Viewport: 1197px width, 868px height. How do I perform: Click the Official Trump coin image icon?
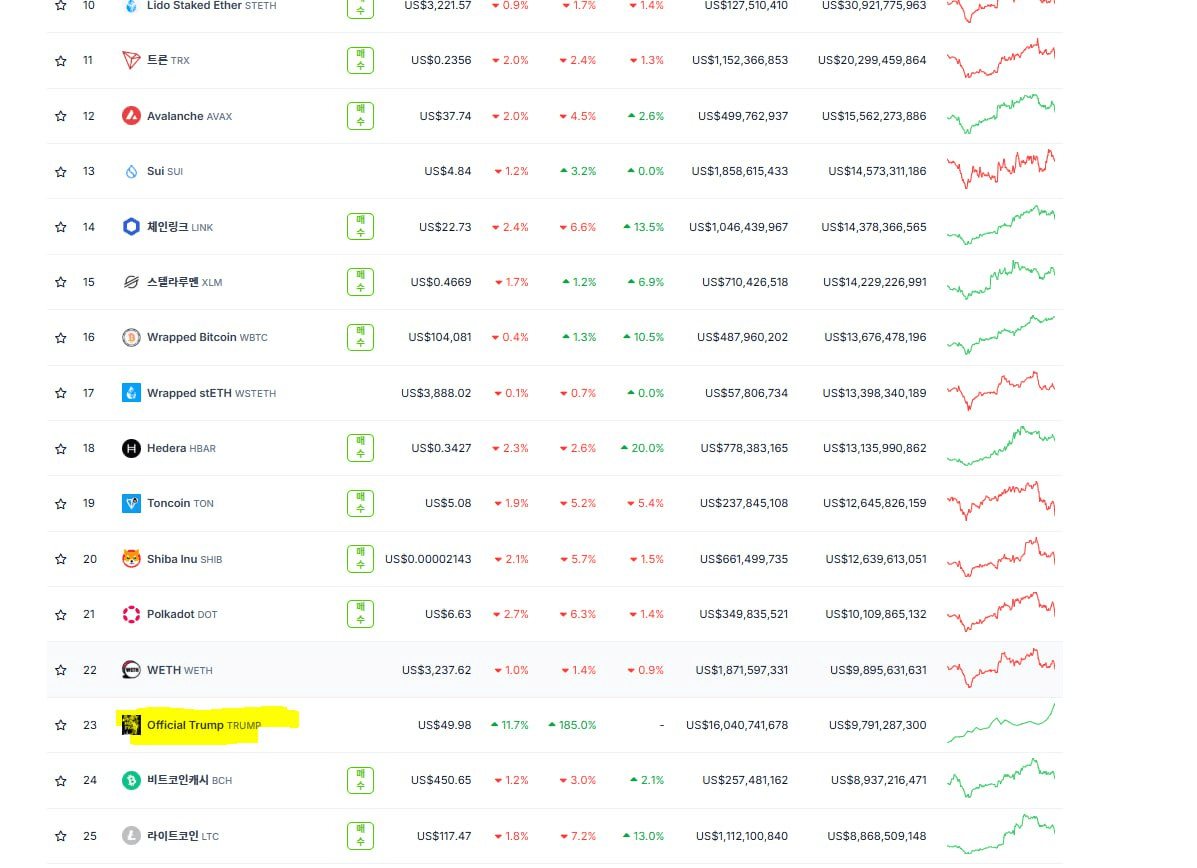[131, 725]
